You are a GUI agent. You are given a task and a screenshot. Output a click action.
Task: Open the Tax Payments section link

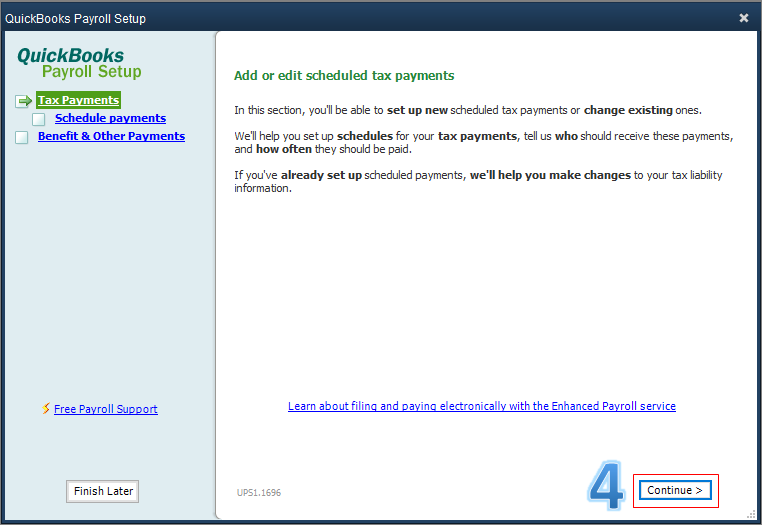[x=78, y=100]
